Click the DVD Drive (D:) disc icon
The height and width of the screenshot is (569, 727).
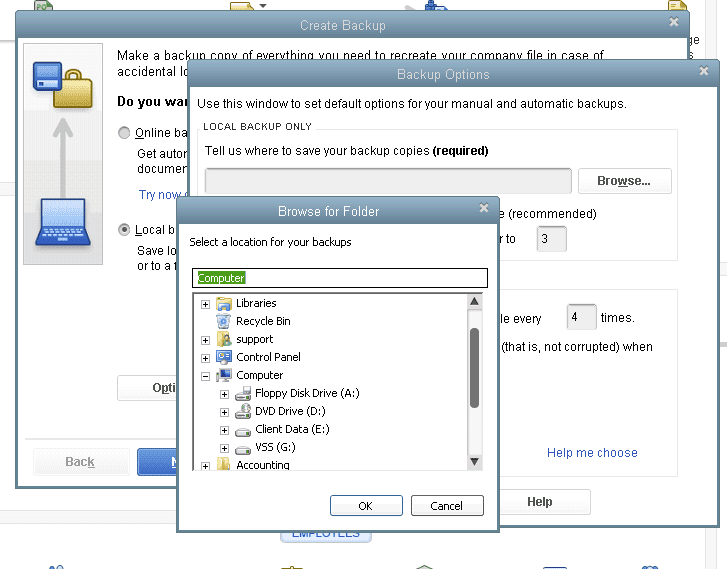(x=243, y=411)
